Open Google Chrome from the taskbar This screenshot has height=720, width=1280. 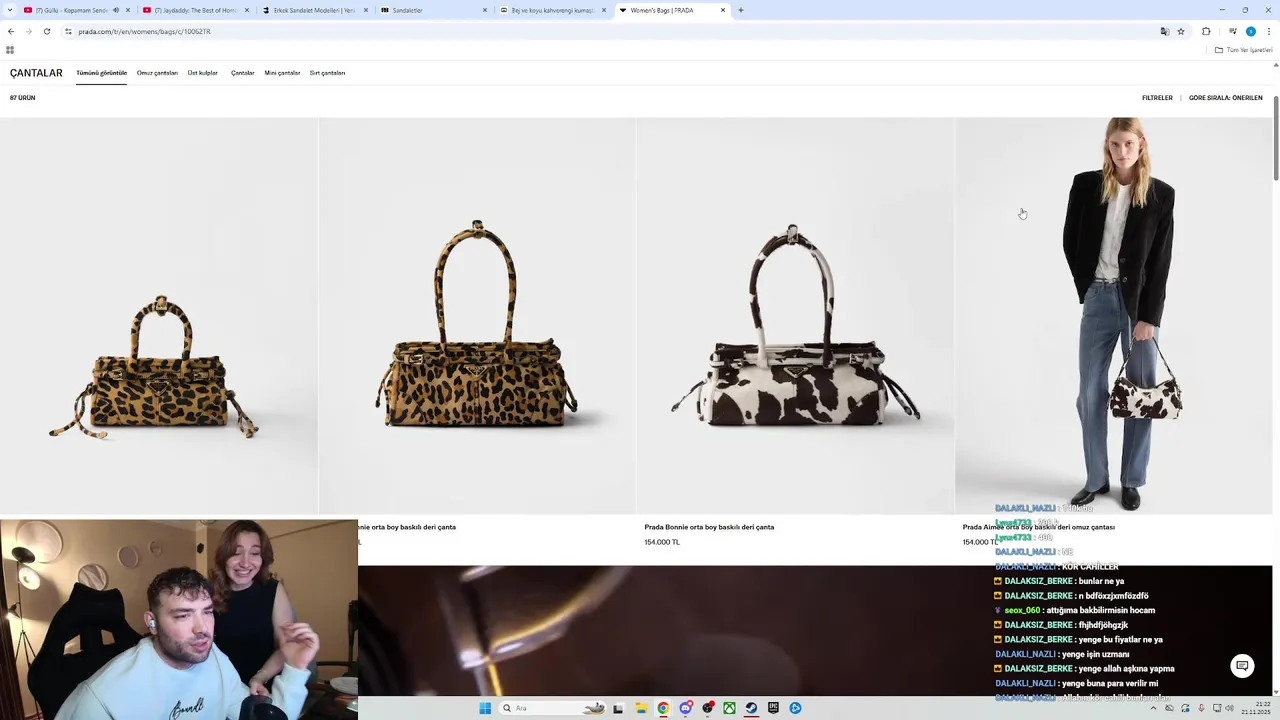(x=663, y=708)
